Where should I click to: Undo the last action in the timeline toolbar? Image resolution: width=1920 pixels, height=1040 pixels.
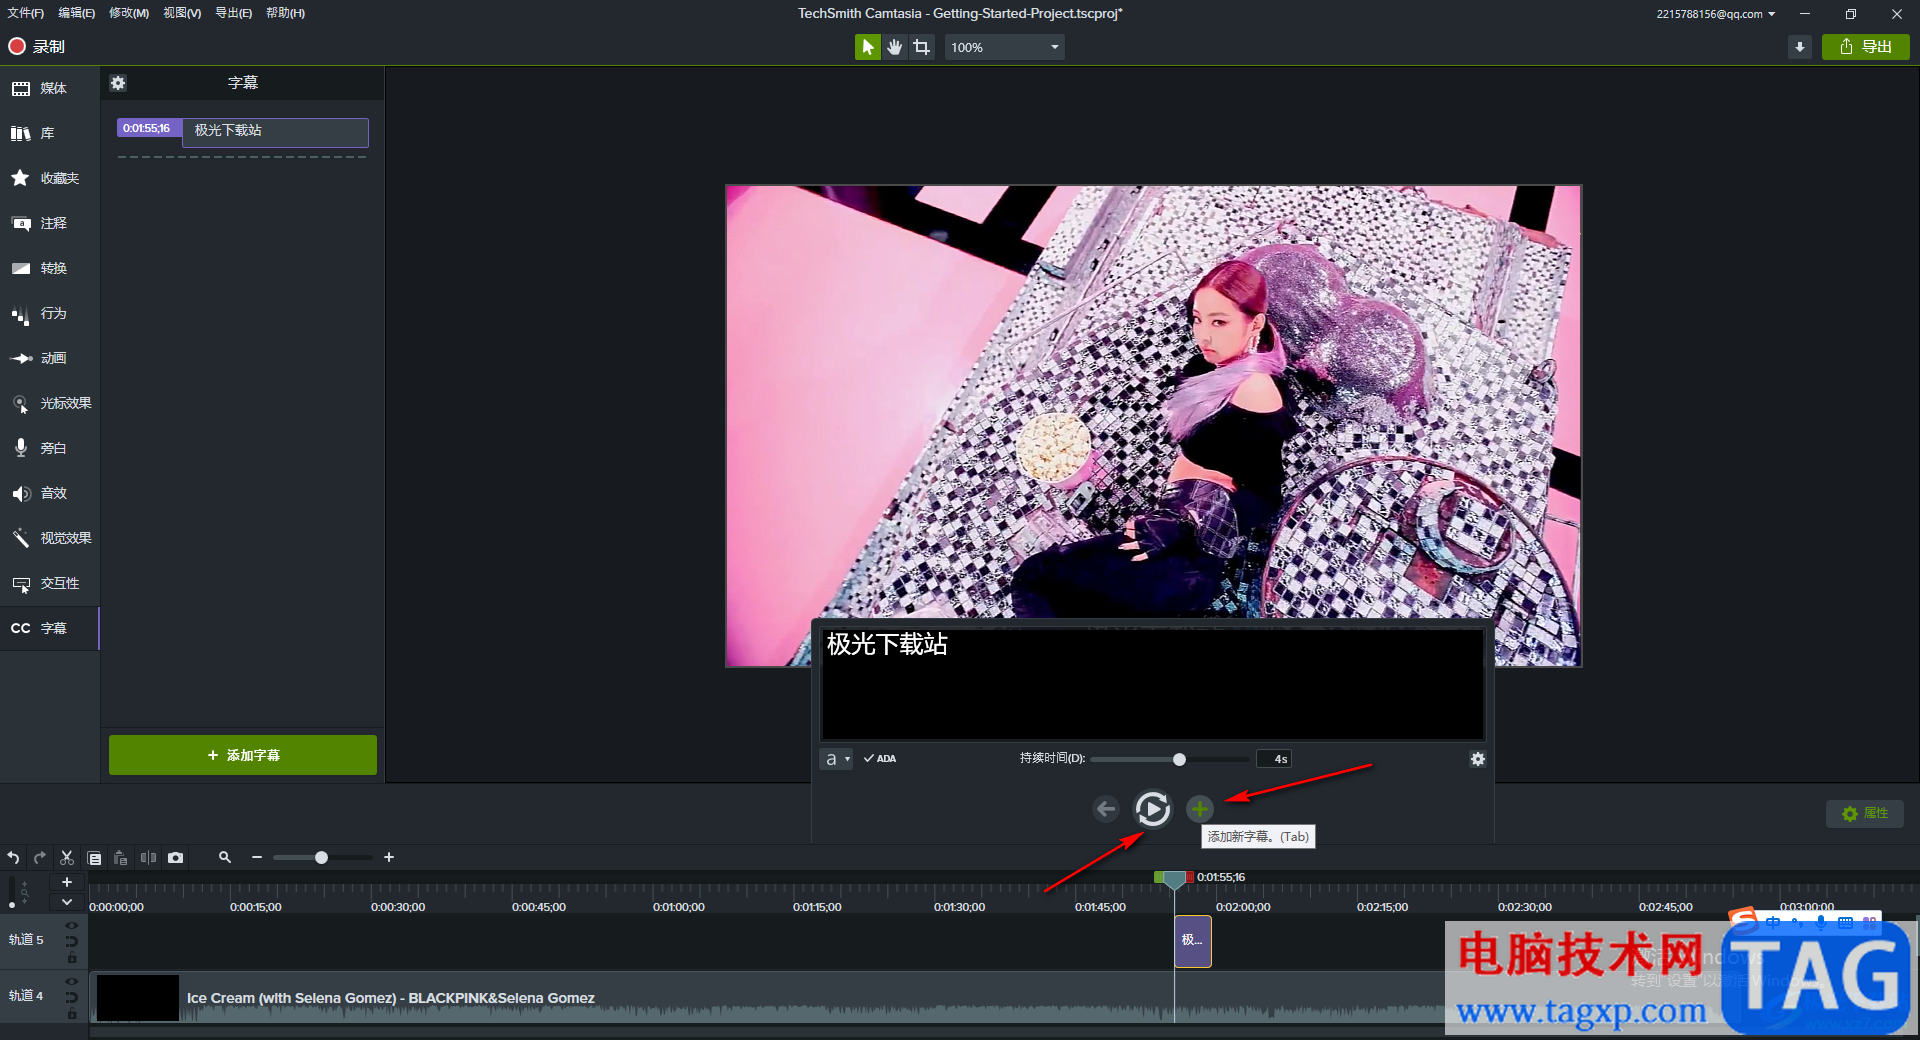click(x=13, y=858)
